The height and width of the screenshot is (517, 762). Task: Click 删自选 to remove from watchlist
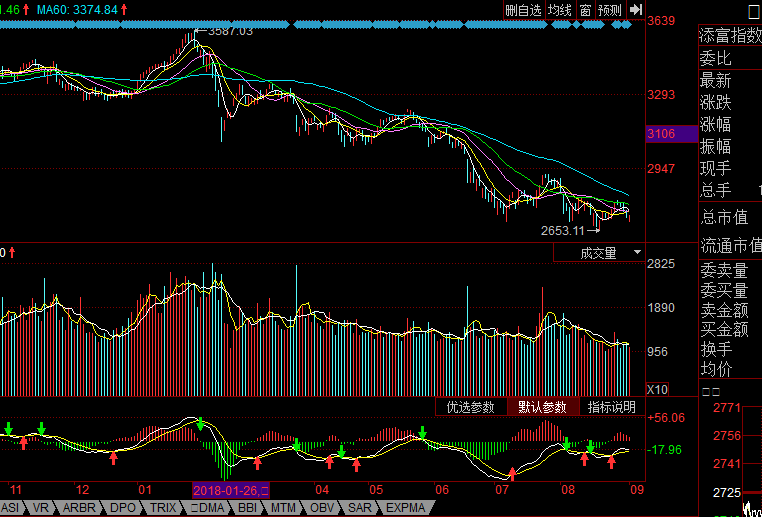tap(523, 10)
